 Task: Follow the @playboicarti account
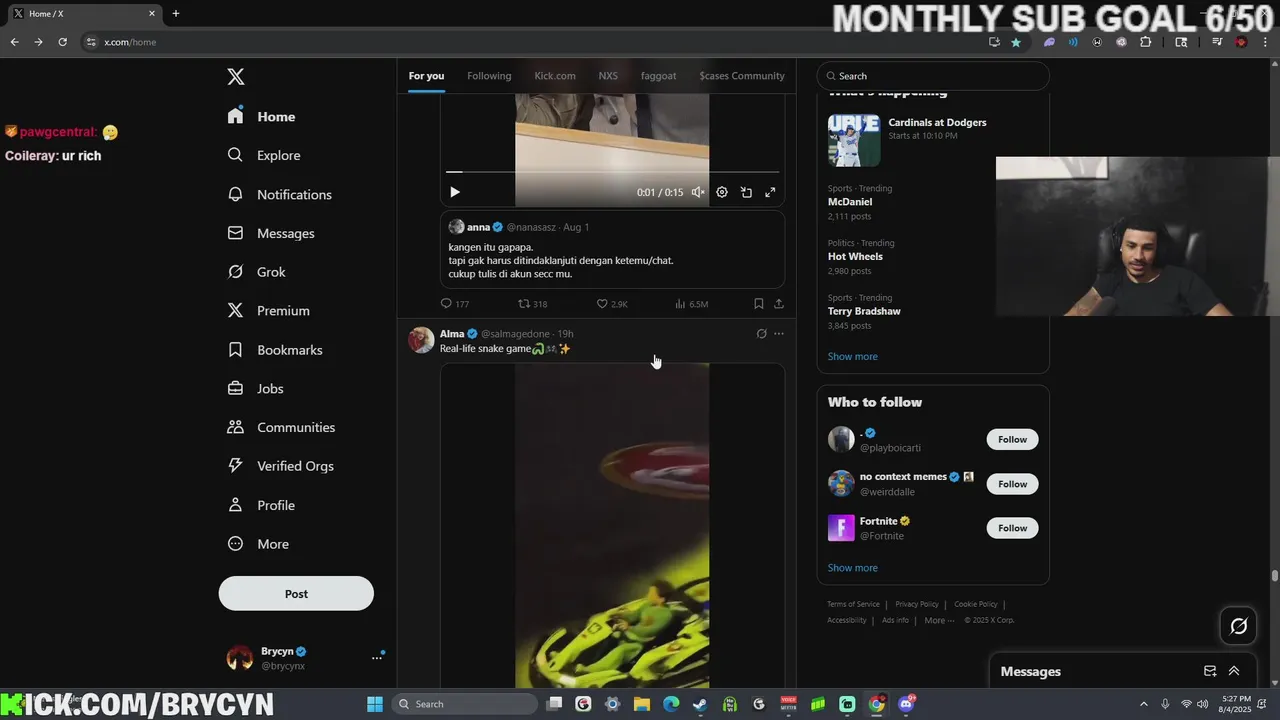tap(1012, 439)
